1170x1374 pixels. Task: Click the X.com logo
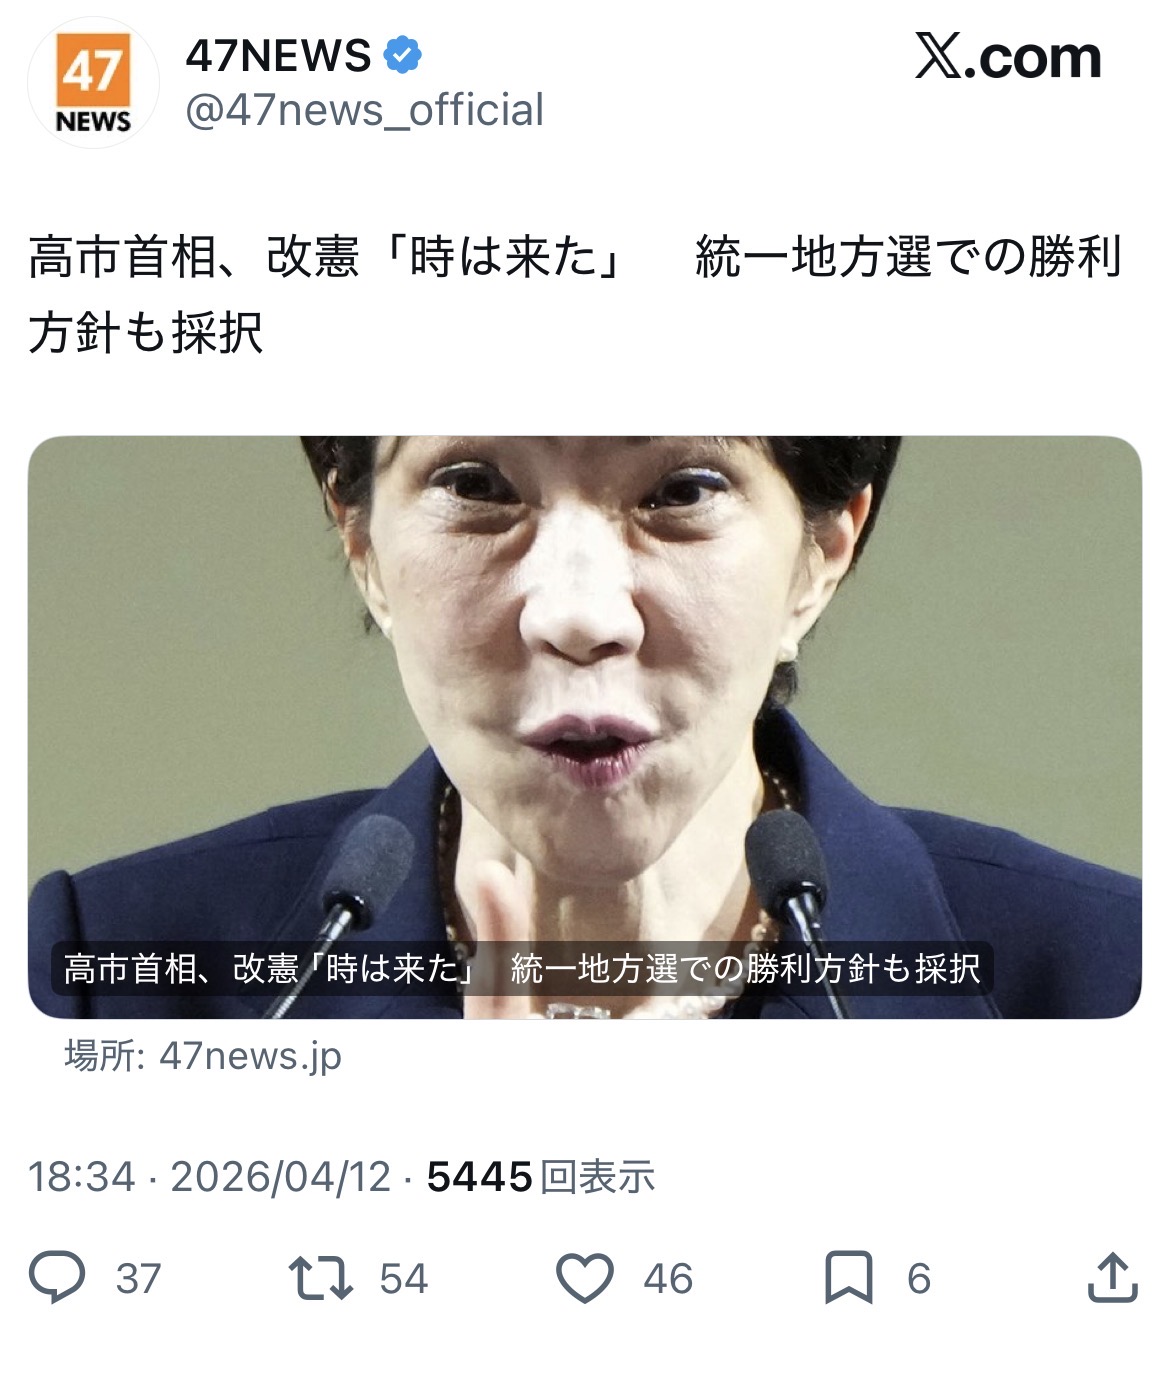click(1007, 57)
